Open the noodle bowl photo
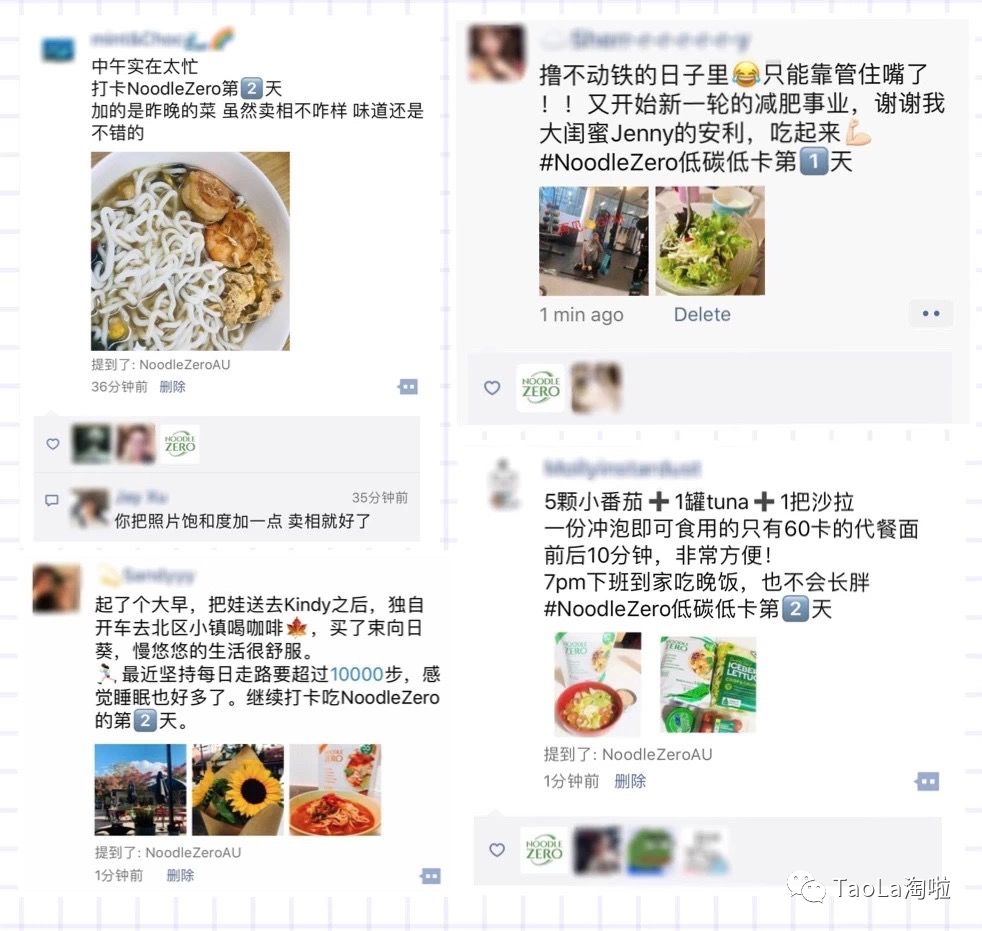 pyautogui.click(x=190, y=251)
